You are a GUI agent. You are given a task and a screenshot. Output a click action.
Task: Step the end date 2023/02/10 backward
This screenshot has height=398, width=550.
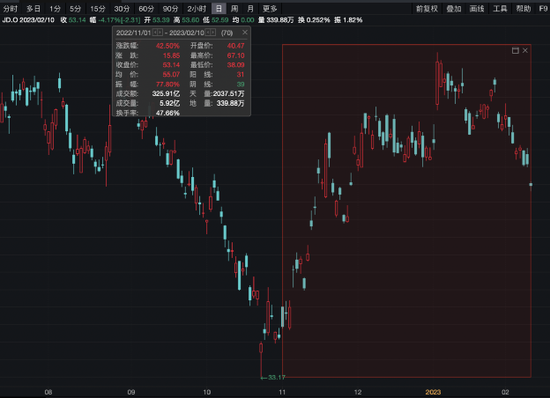coord(208,32)
